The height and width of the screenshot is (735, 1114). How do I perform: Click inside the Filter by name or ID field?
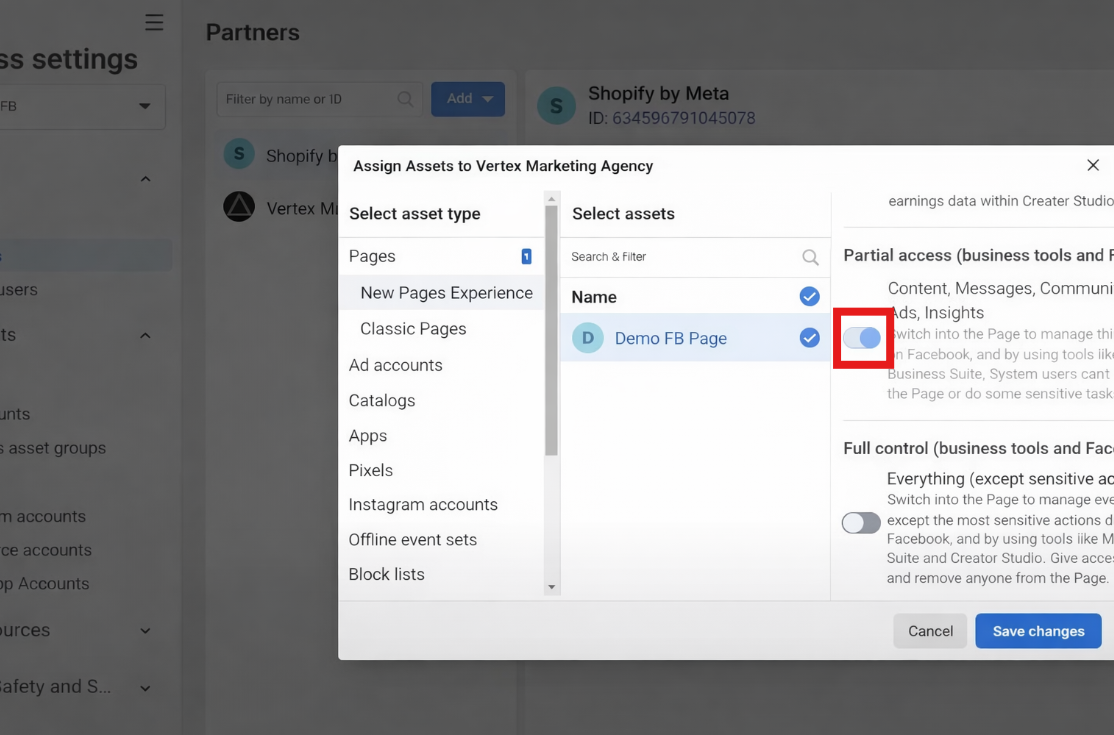point(300,99)
